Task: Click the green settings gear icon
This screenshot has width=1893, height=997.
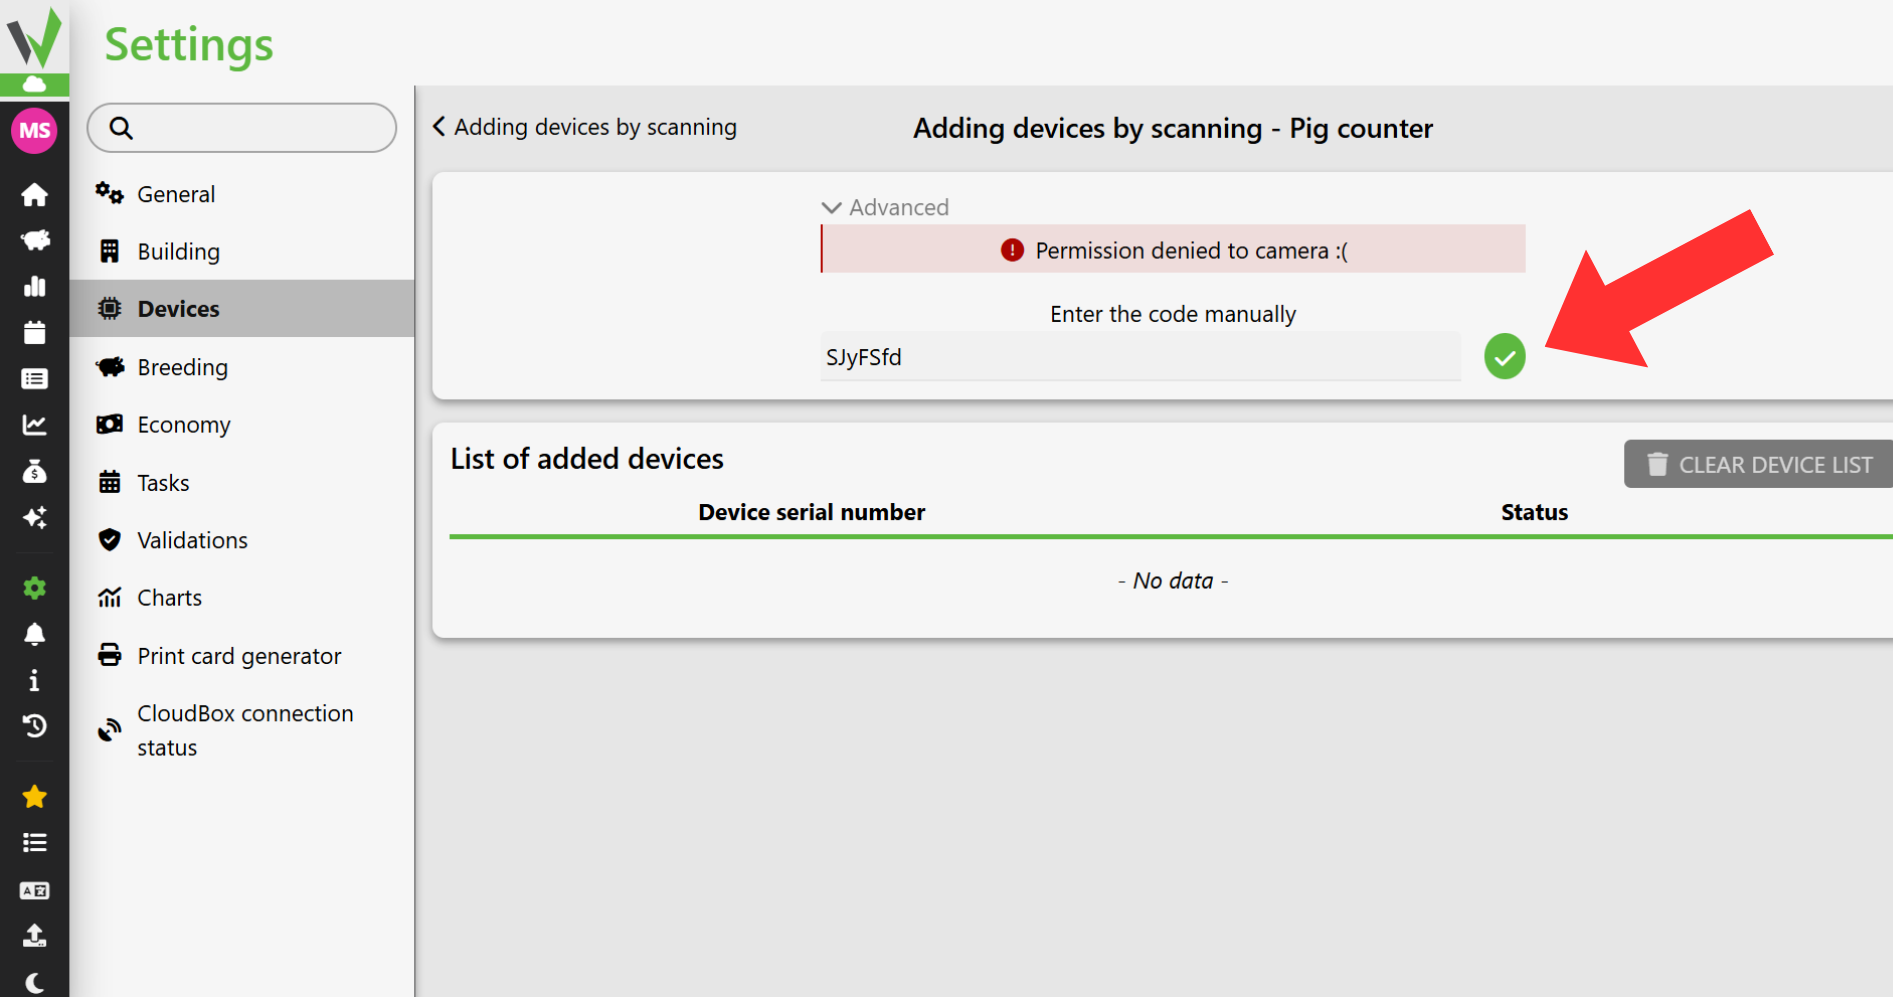Action: 35,588
